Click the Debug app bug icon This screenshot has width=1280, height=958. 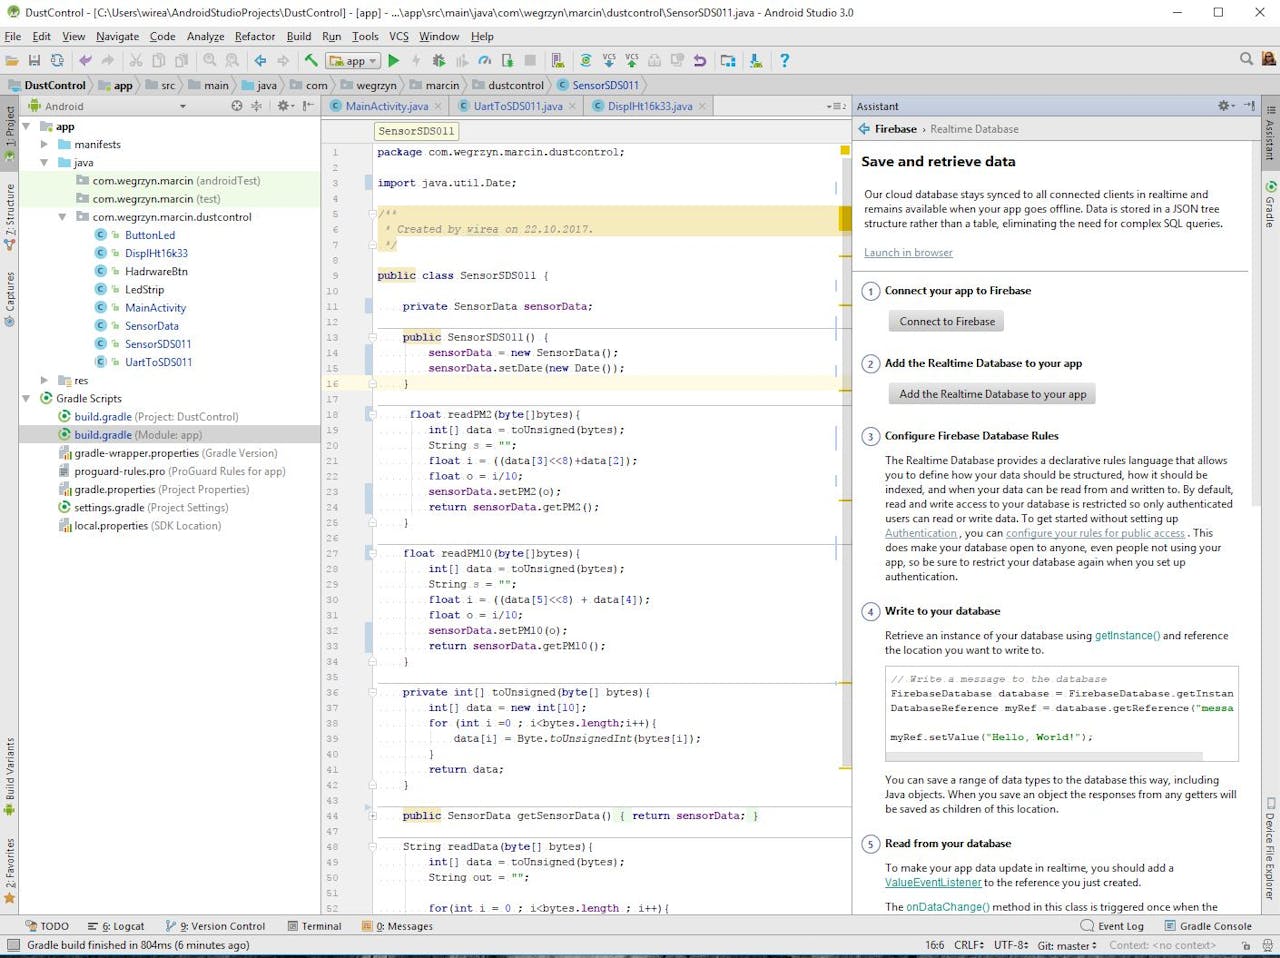(438, 61)
